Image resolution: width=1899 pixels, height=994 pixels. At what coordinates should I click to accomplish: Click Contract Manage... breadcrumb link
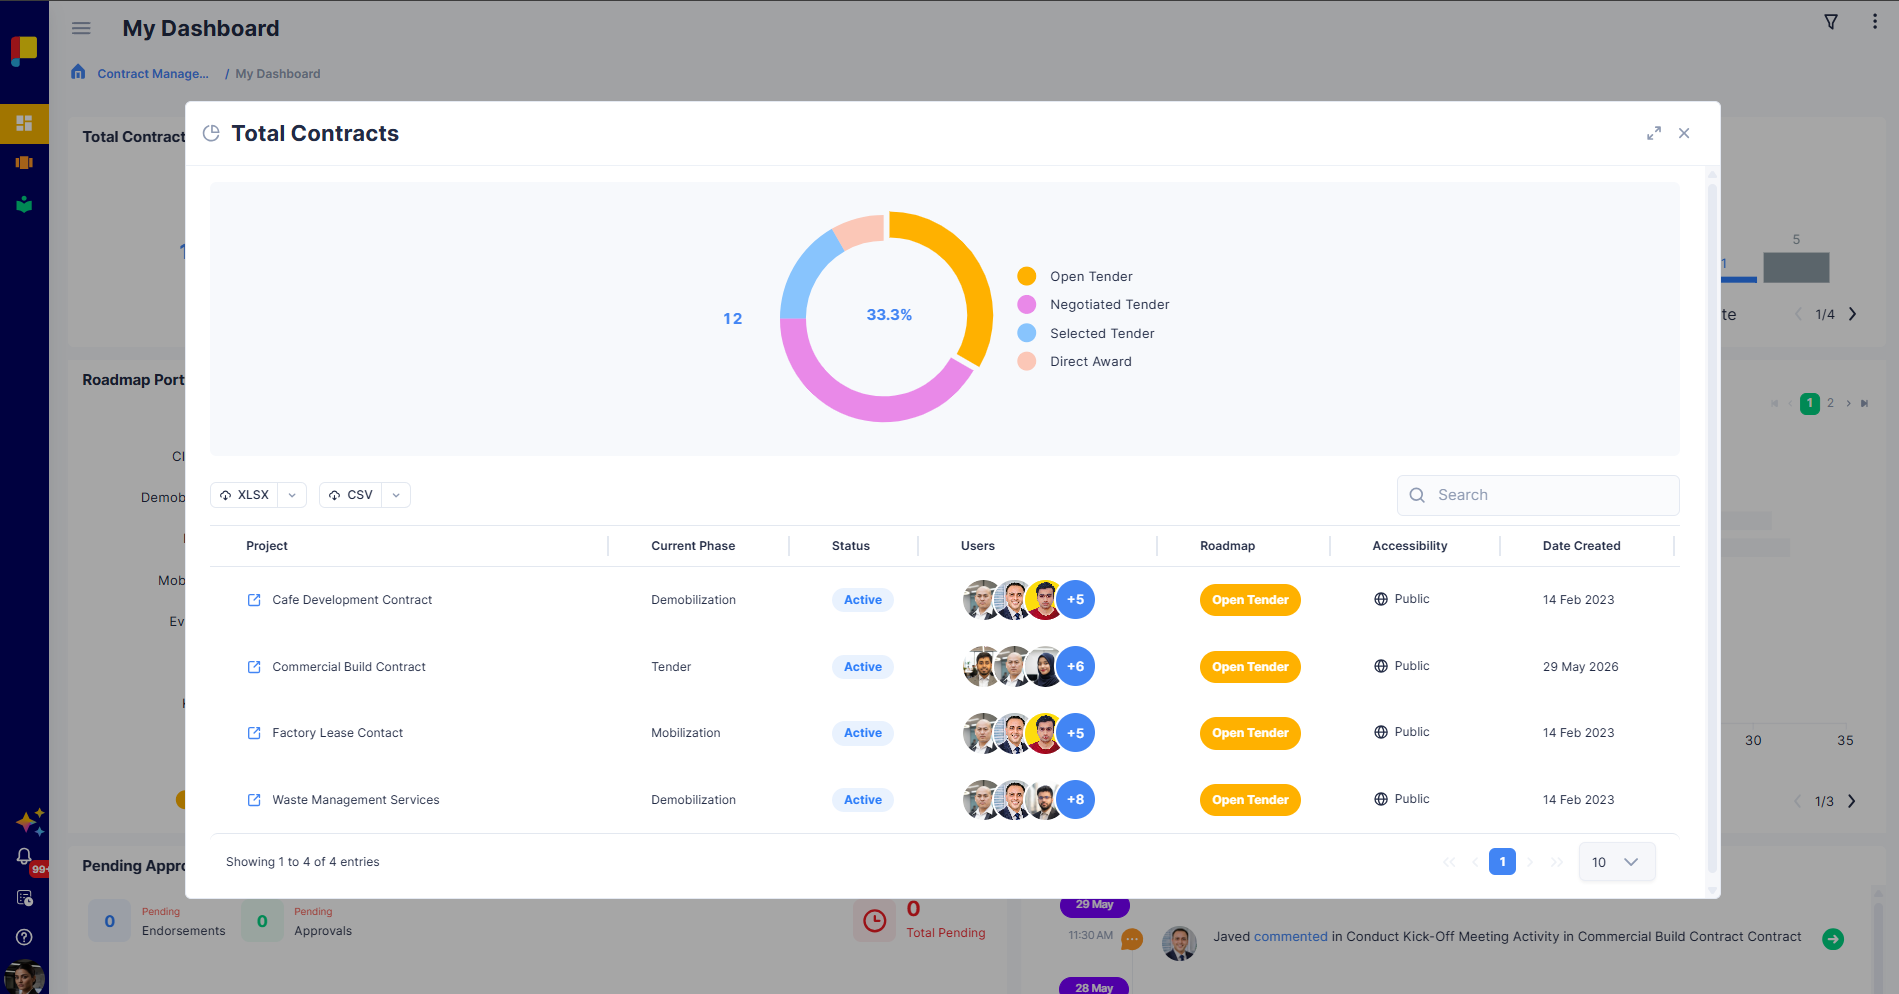[x=153, y=74]
